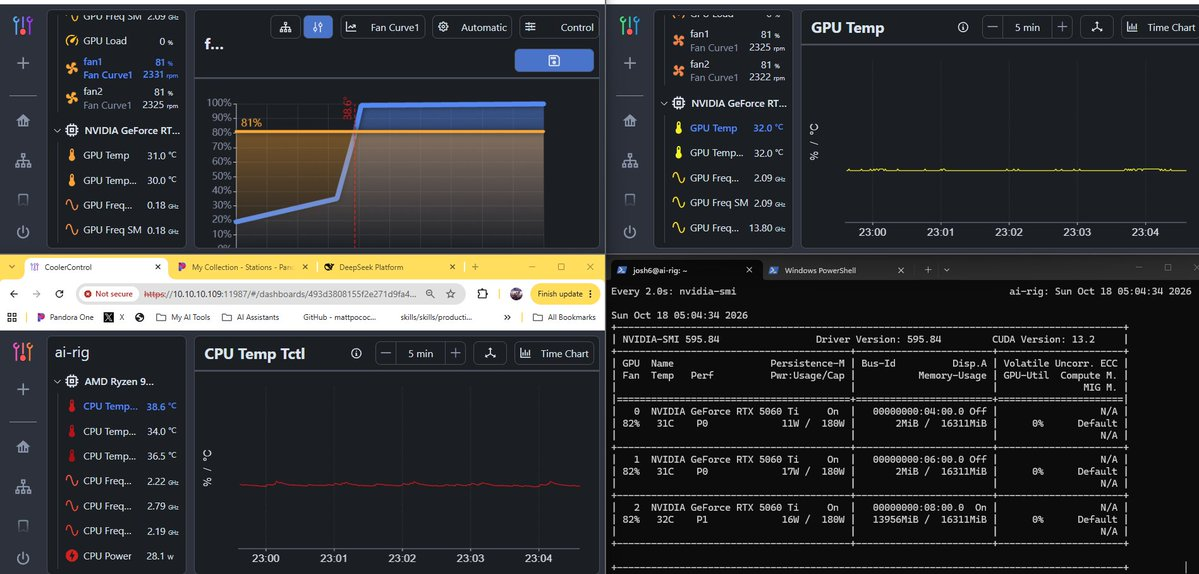Open the All Bookmarks folder

coord(564,317)
